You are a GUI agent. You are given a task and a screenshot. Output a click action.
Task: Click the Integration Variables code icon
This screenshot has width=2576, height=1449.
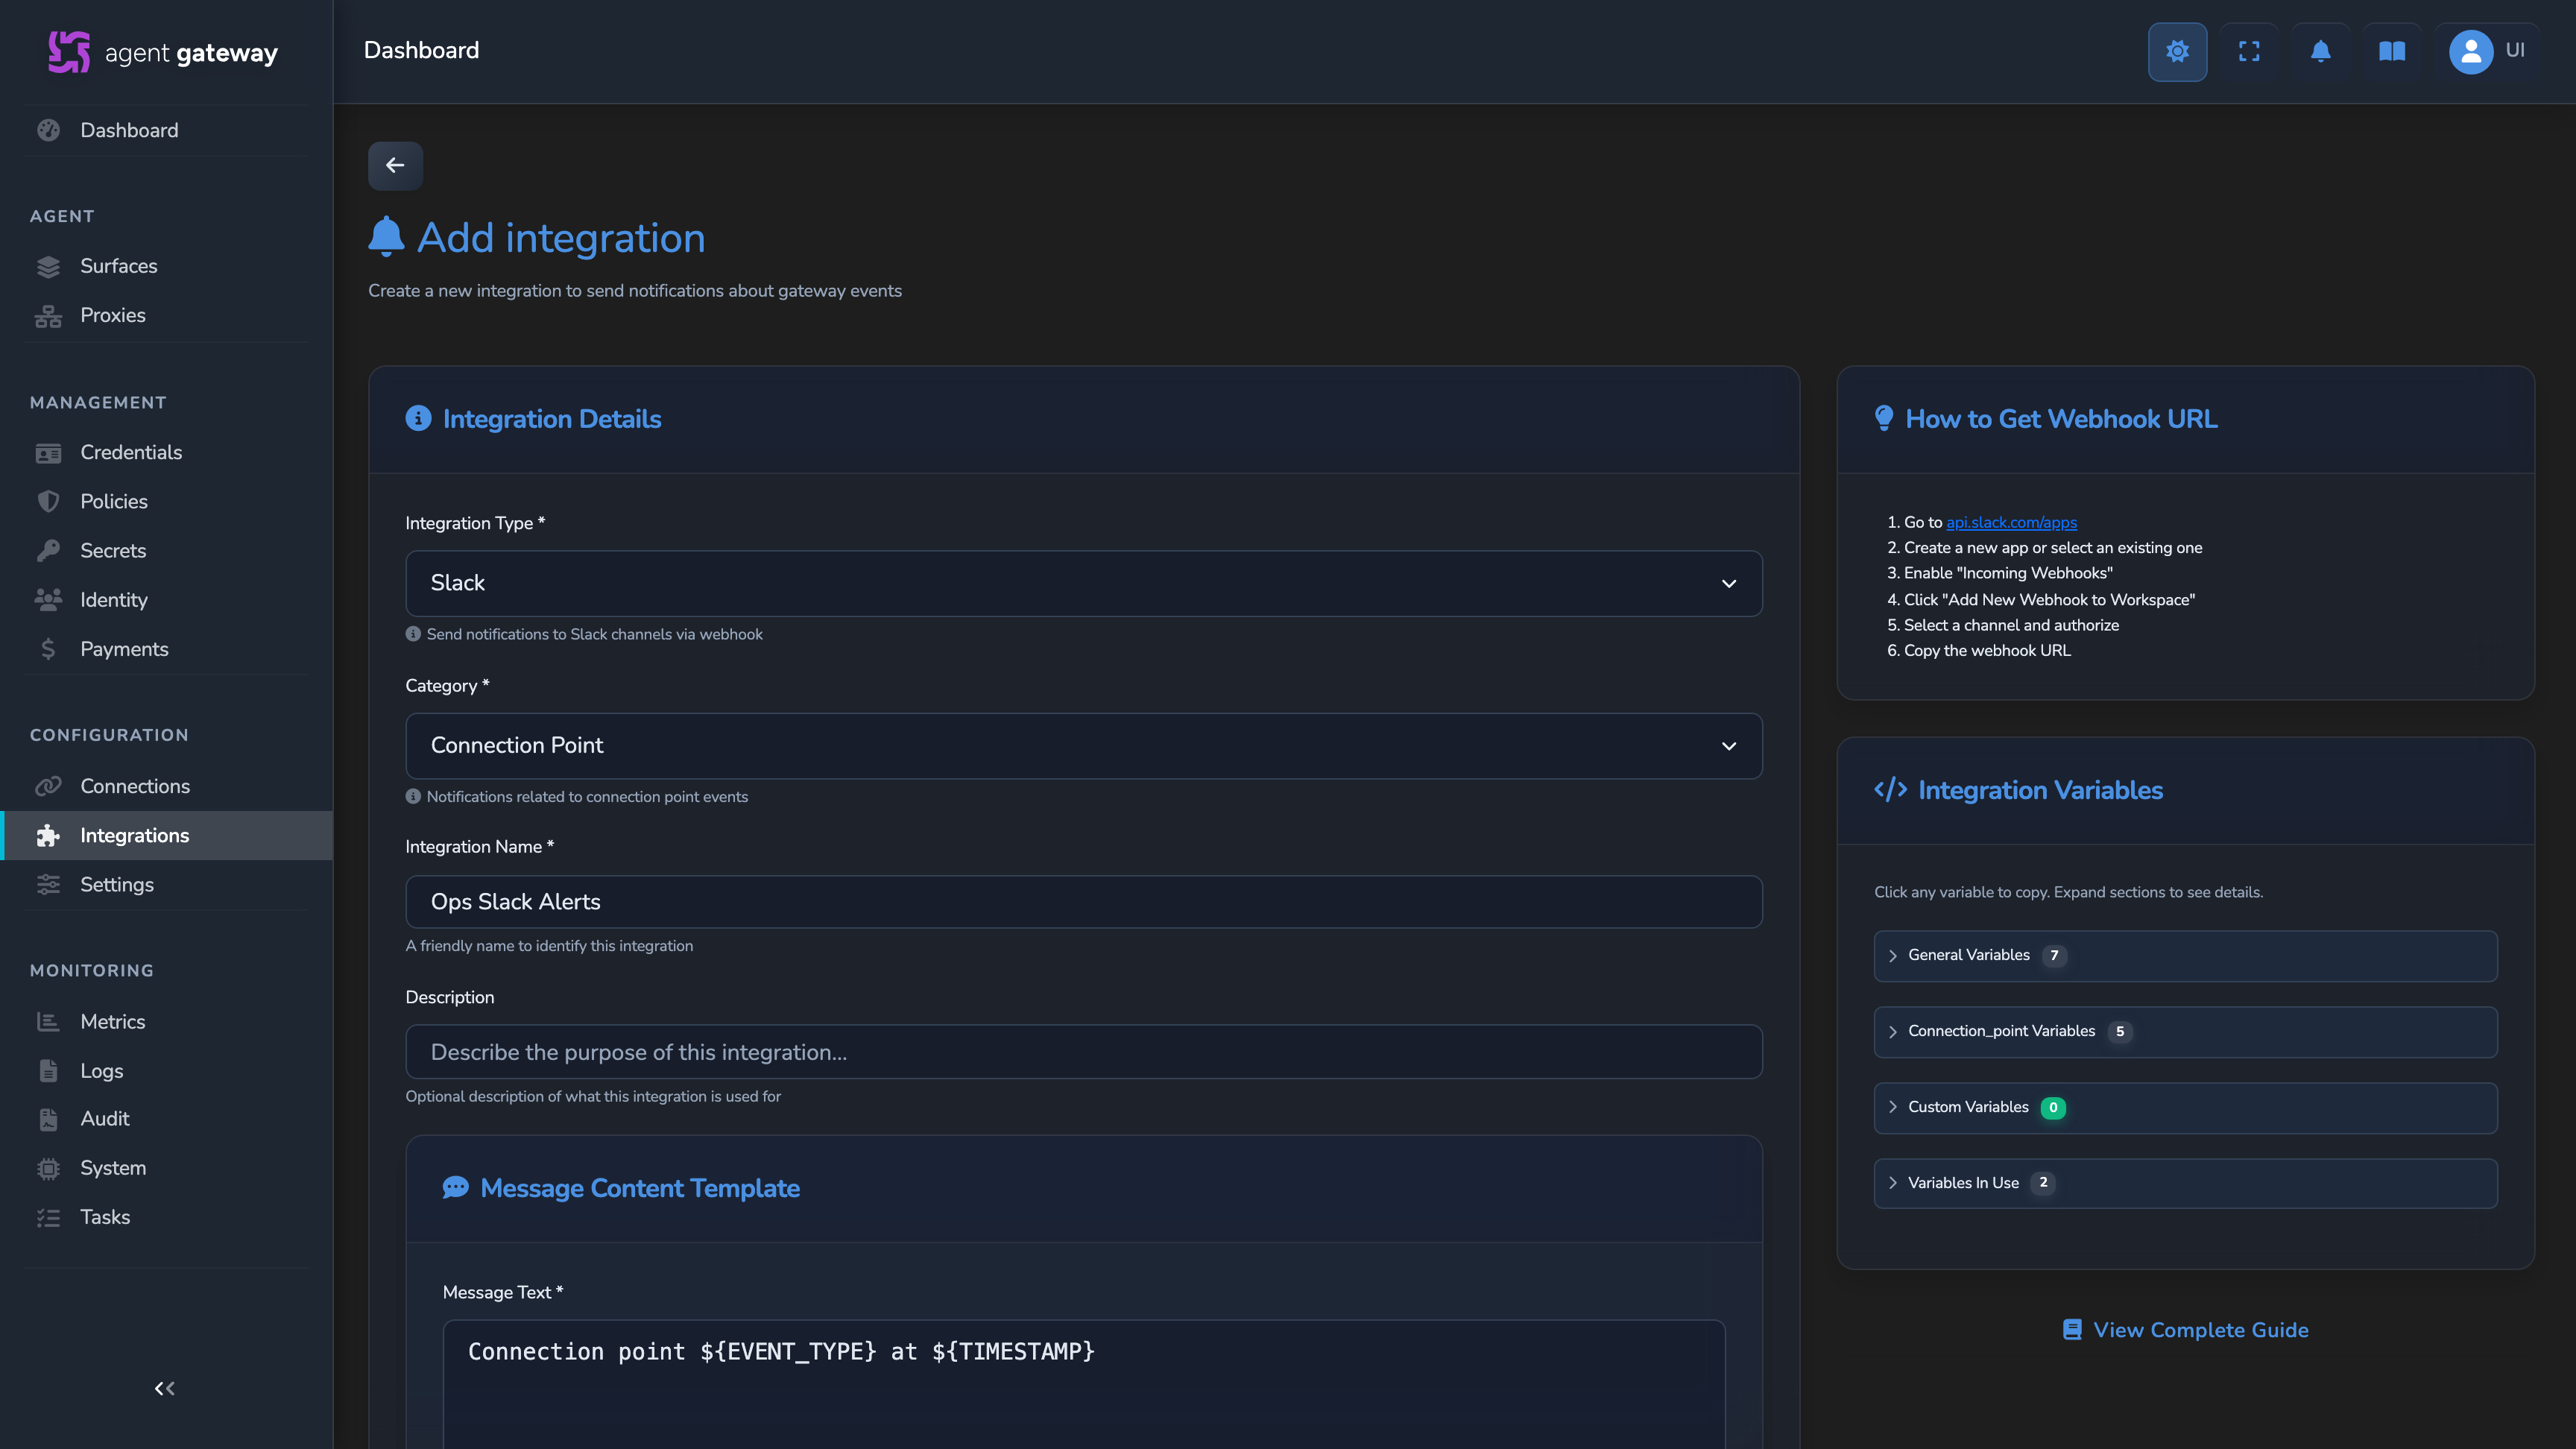[1890, 790]
